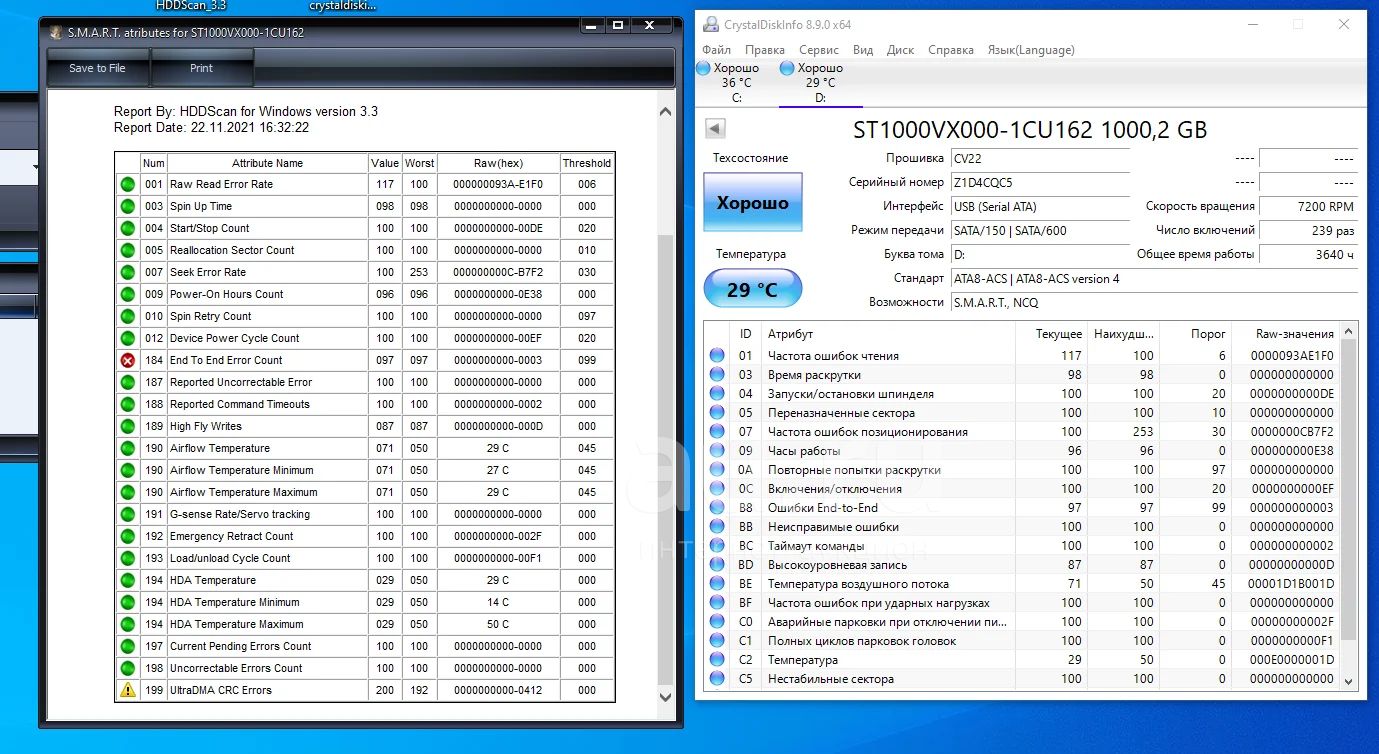Click the Threshold column header in HDDScan

point(587,163)
